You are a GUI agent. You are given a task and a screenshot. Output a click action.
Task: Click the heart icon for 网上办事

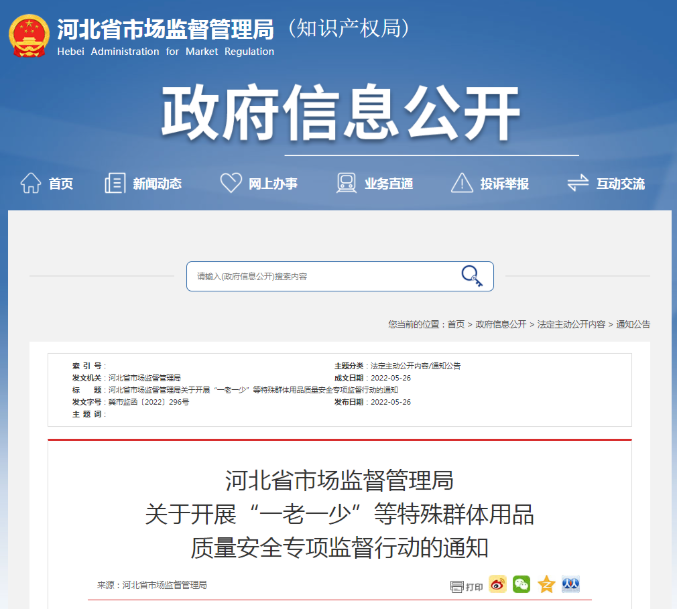[231, 183]
